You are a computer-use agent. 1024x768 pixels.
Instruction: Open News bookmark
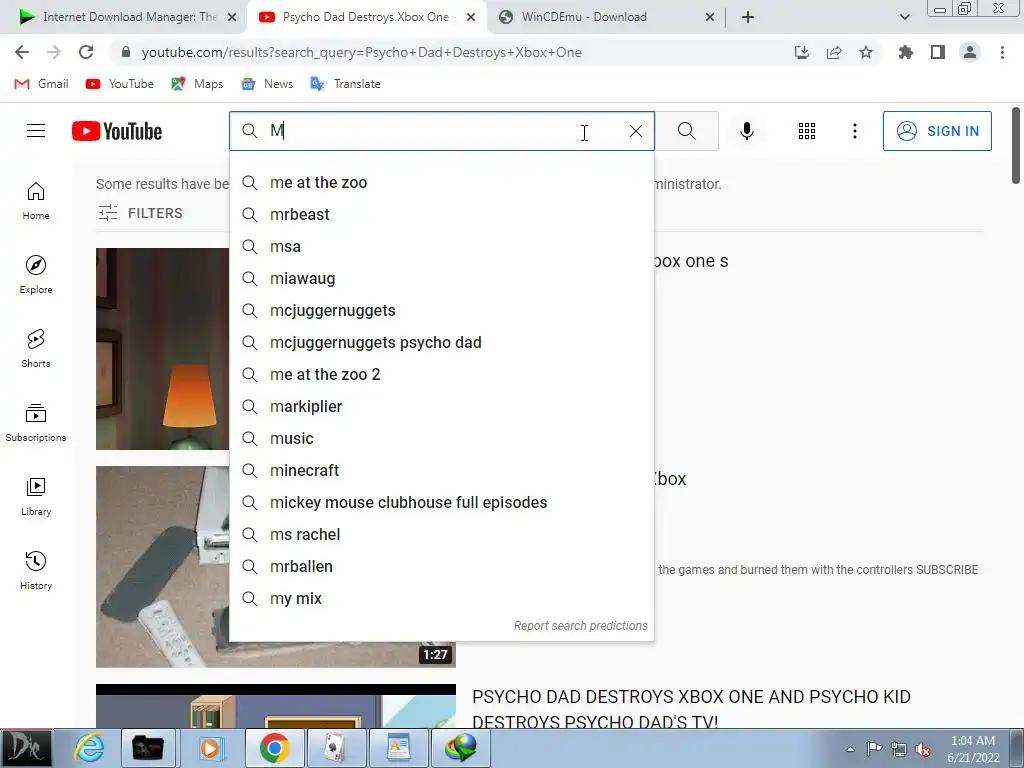pos(267,84)
